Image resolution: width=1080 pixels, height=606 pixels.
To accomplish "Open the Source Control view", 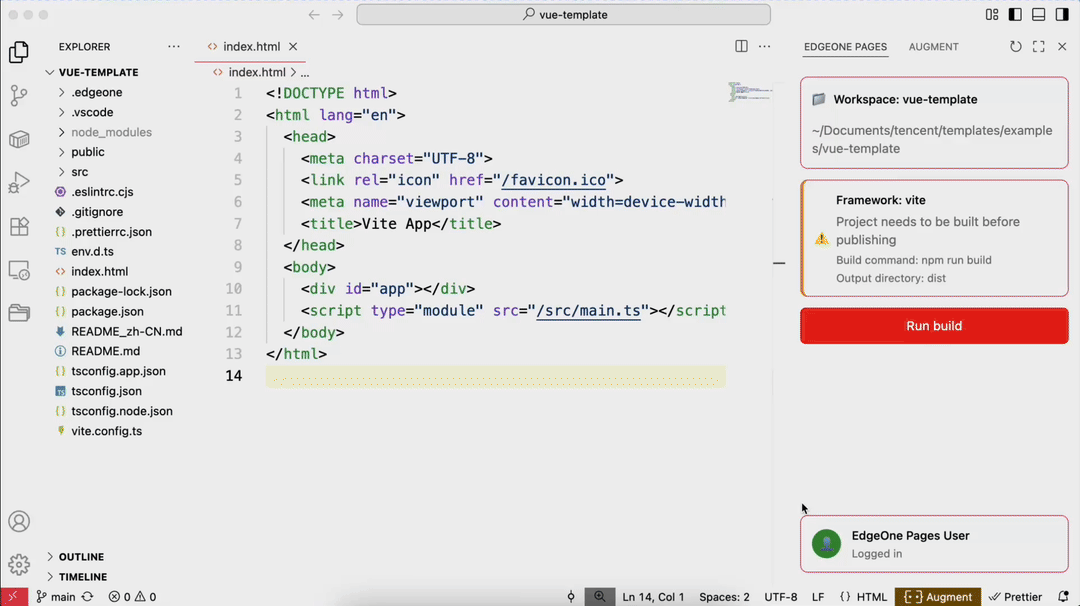I will [19, 96].
